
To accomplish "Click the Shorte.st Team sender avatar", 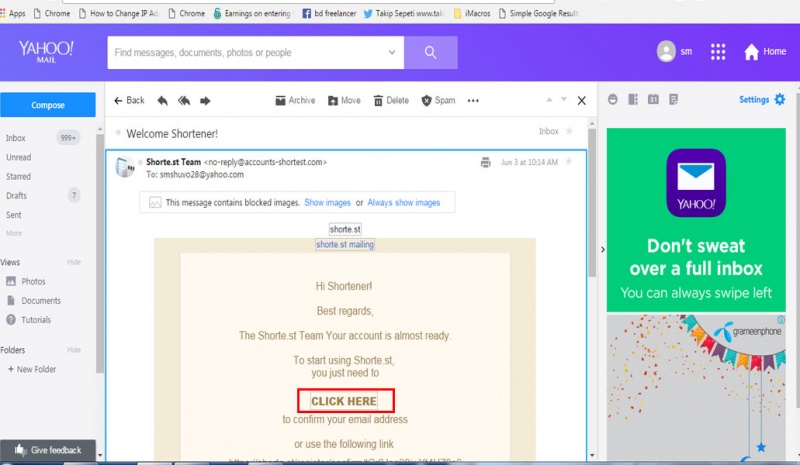I will tap(125, 167).
